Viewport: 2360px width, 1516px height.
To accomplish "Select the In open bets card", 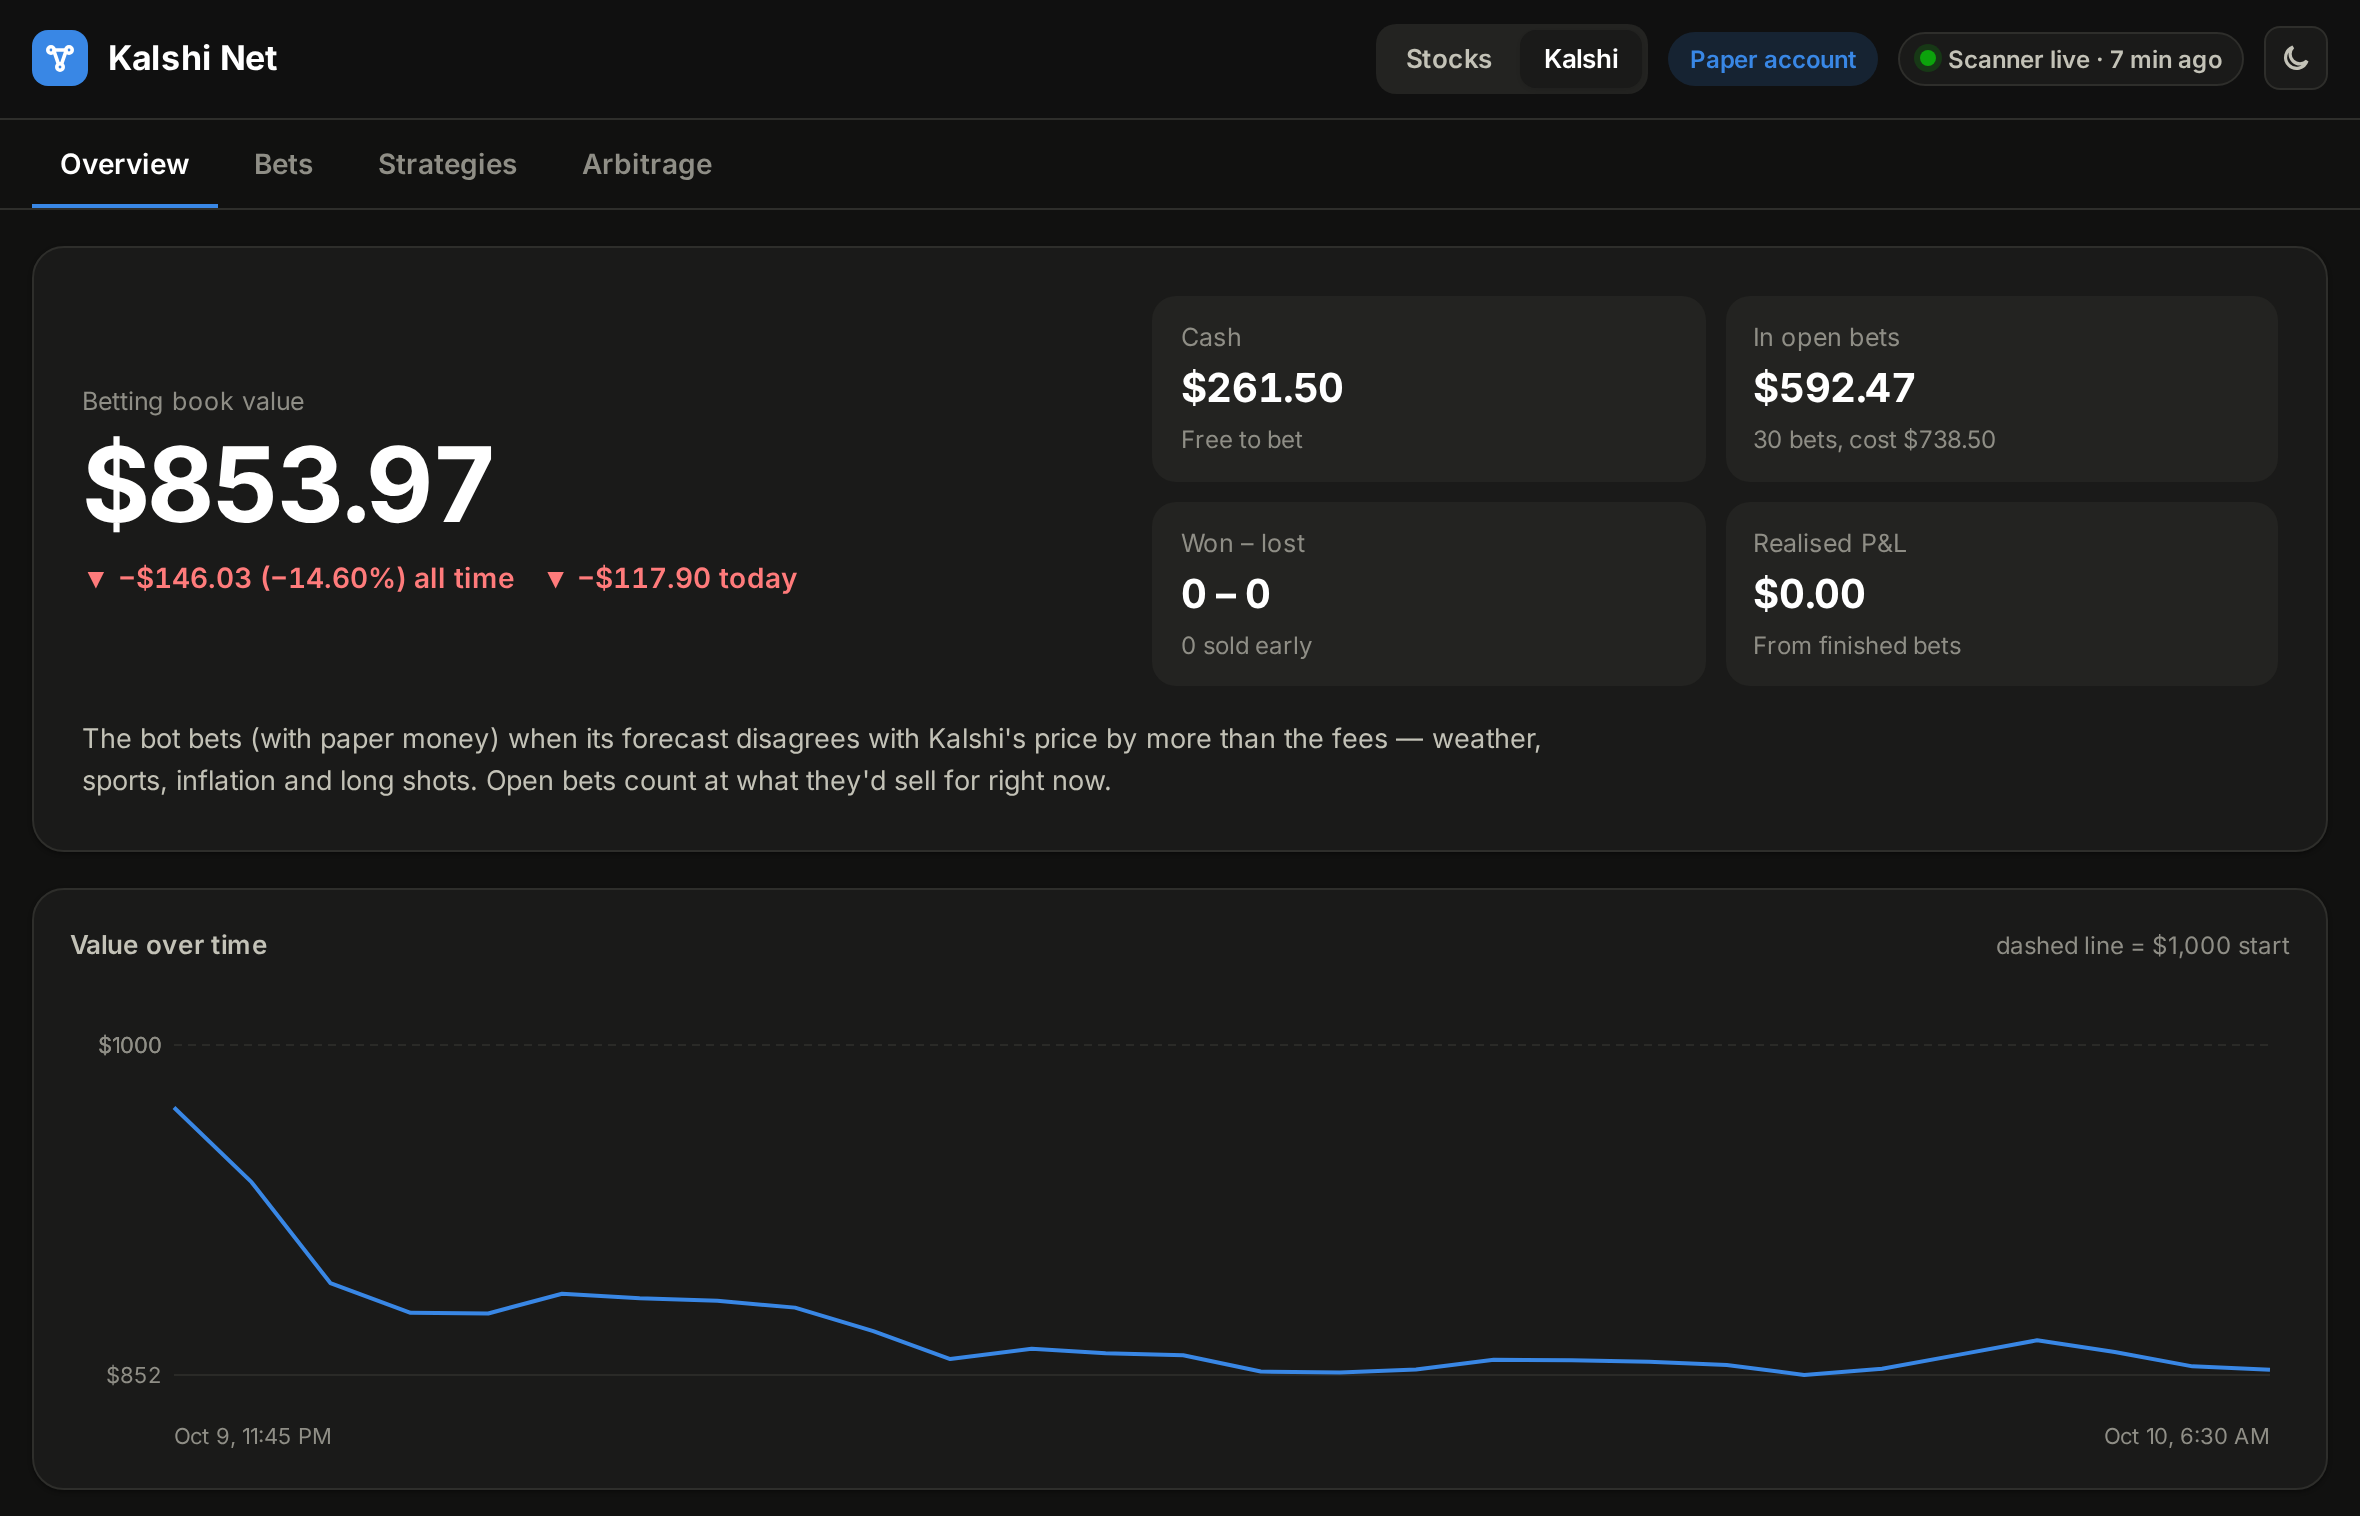I will (2001, 389).
